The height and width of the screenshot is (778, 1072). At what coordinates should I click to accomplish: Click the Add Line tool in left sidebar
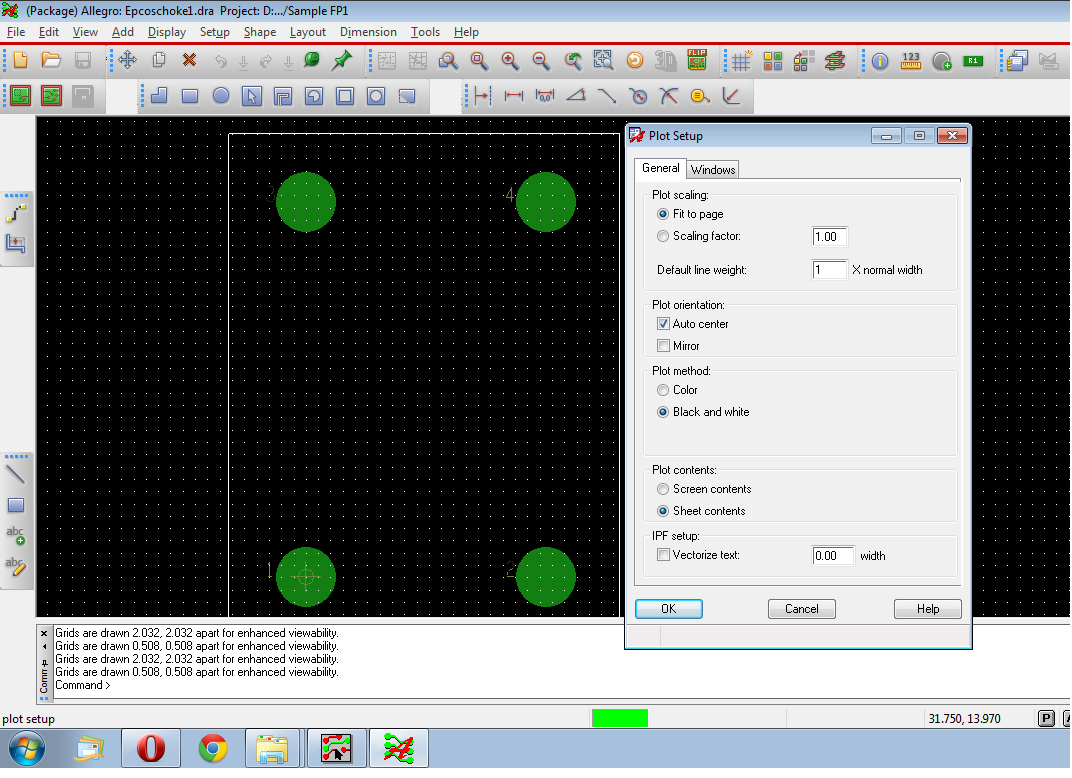pos(16,474)
